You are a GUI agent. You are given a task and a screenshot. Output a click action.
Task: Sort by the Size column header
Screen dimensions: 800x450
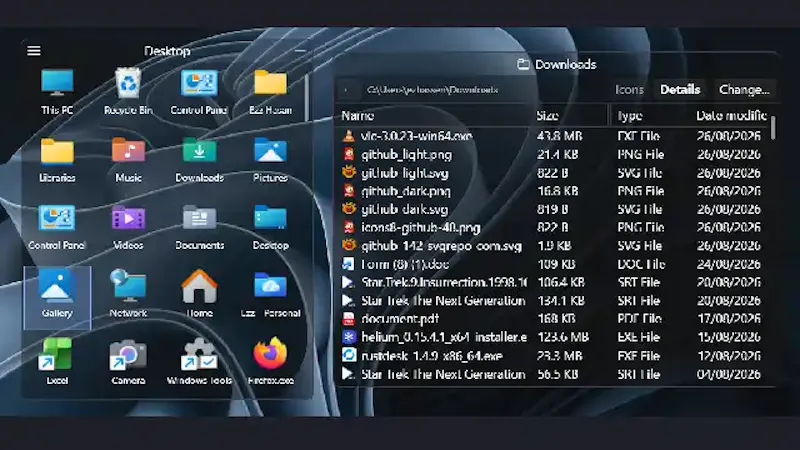[547, 116]
